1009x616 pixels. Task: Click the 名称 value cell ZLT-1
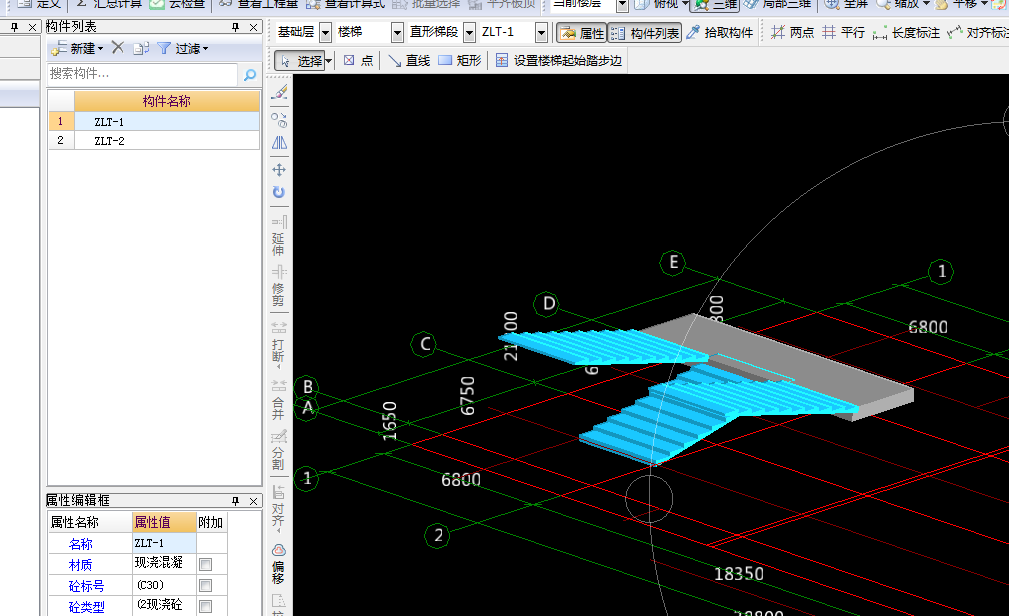(164, 543)
